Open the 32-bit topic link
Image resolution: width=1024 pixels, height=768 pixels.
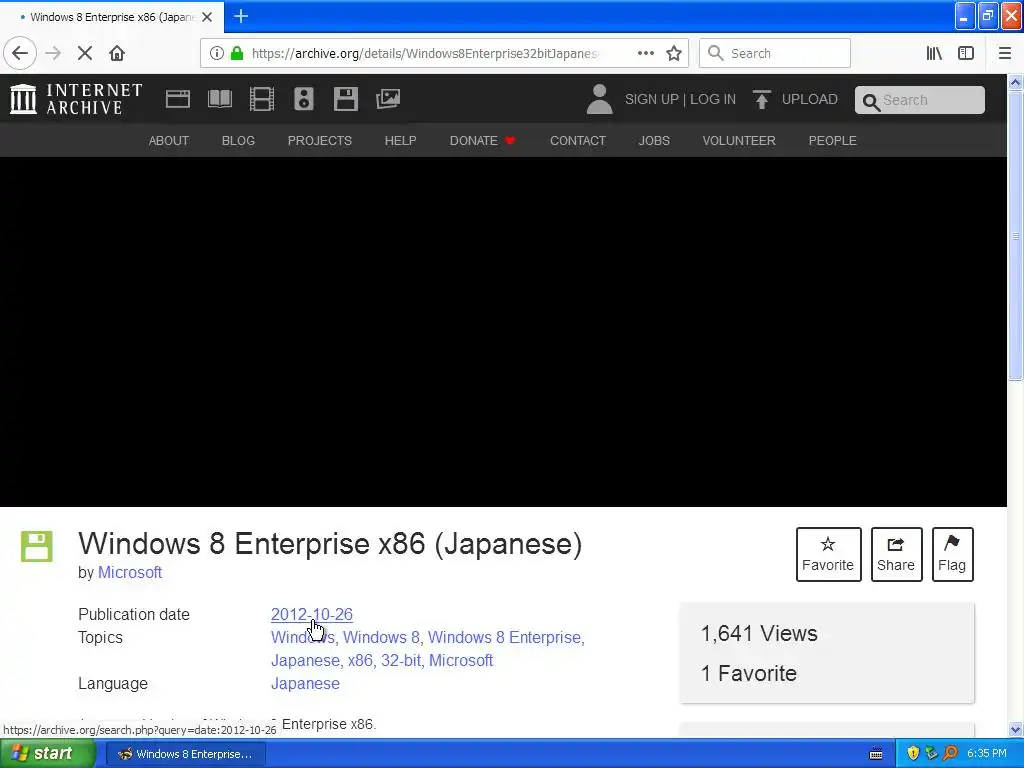coord(400,660)
